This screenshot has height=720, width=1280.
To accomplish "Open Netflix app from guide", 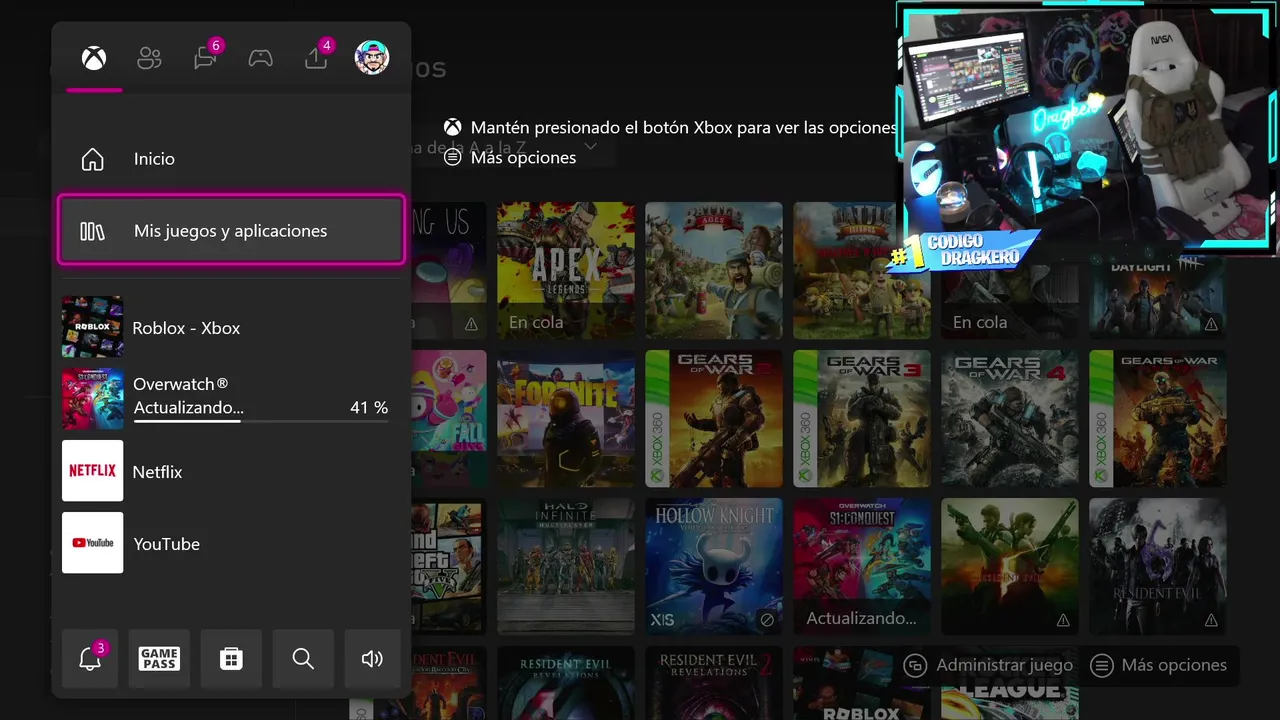I will (231, 471).
